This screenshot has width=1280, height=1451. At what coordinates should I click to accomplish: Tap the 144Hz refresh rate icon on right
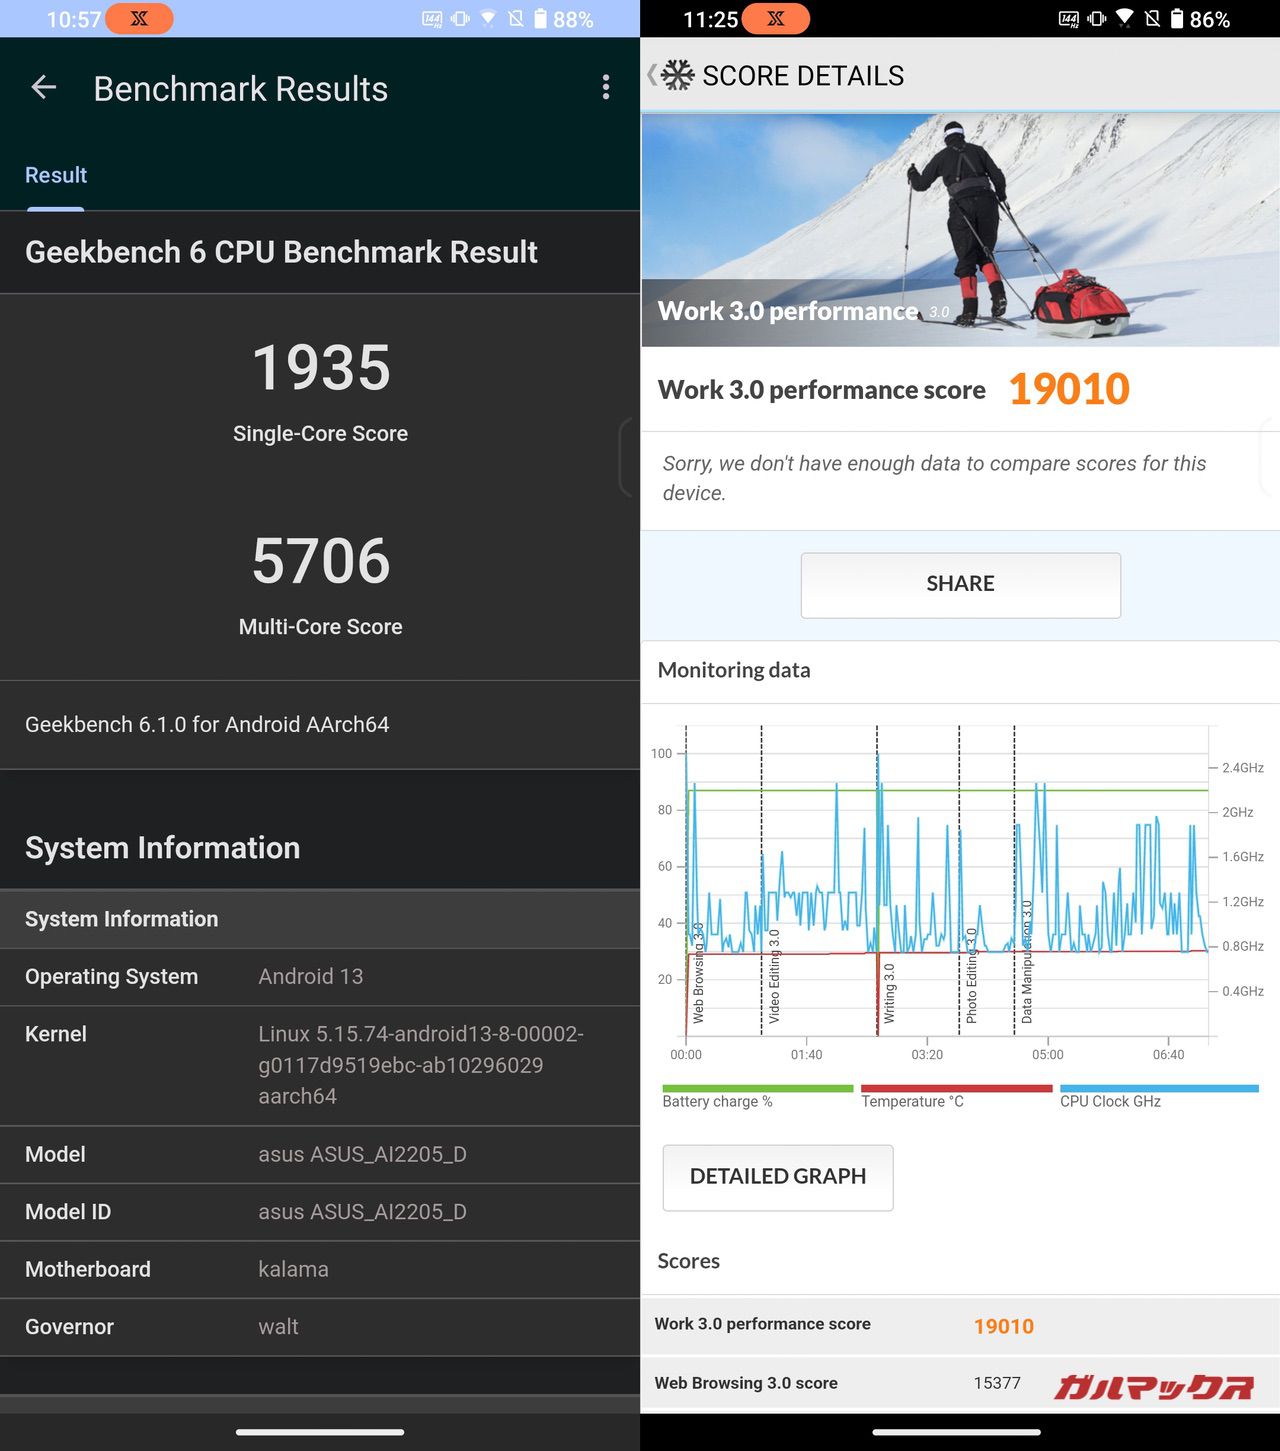(1068, 19)
